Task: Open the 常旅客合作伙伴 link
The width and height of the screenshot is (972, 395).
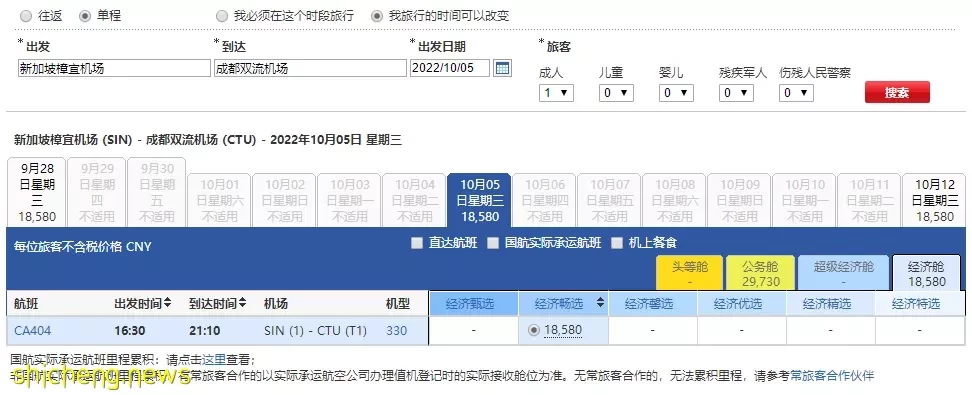Action: (833, 375)
